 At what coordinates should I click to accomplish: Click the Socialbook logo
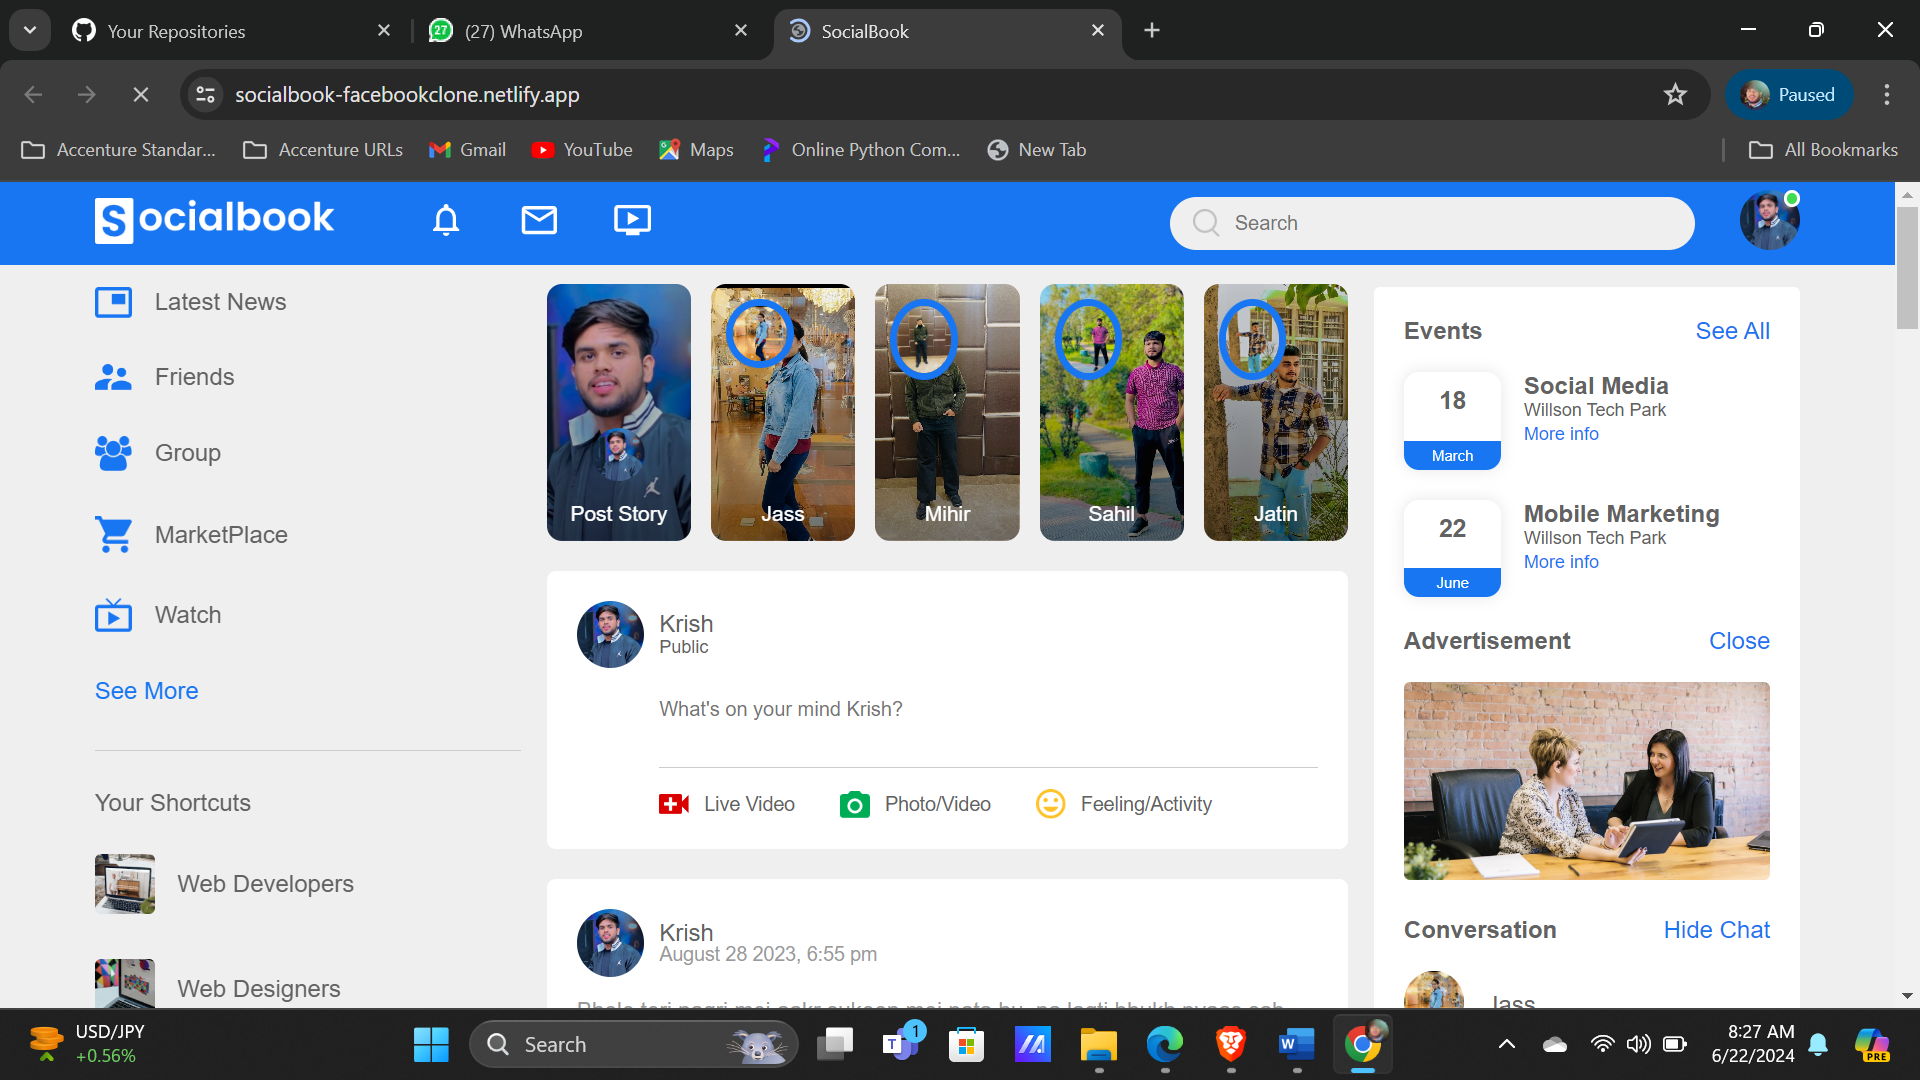click(214, 220)
